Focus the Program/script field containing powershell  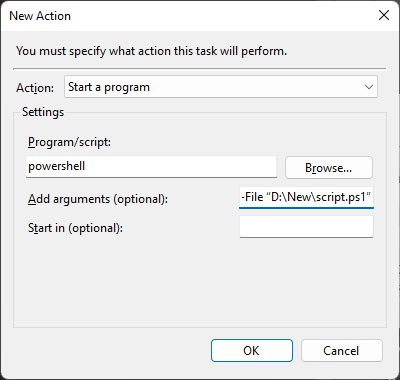[151, 167]
